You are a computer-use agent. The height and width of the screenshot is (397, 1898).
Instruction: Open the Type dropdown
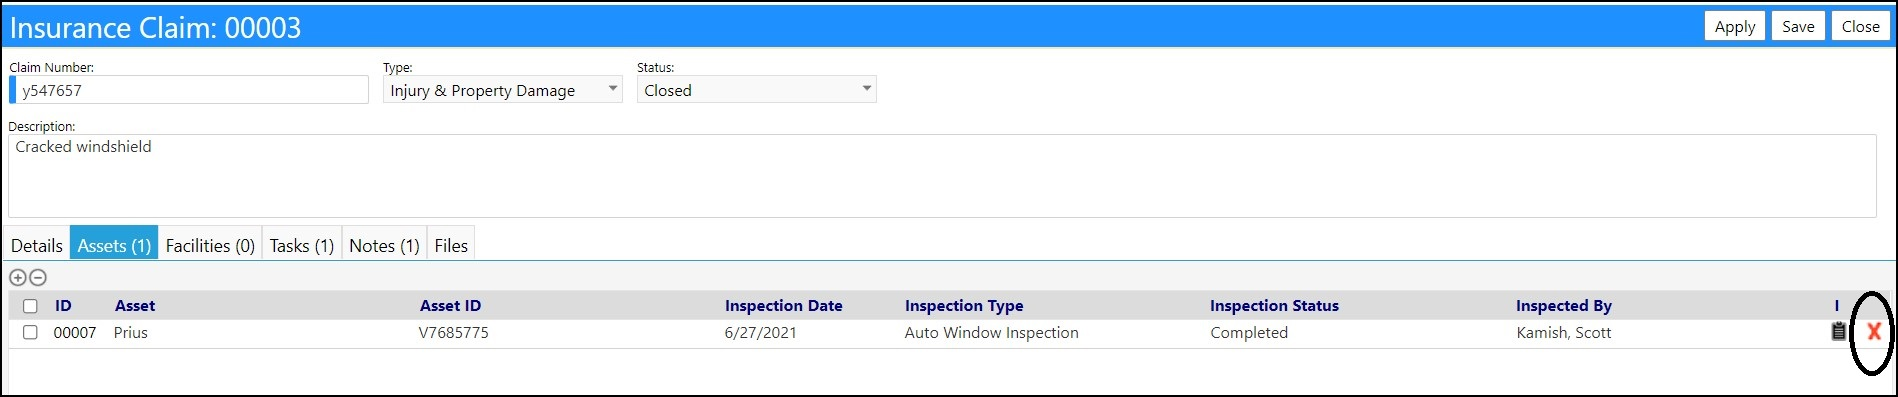[503, 90]
